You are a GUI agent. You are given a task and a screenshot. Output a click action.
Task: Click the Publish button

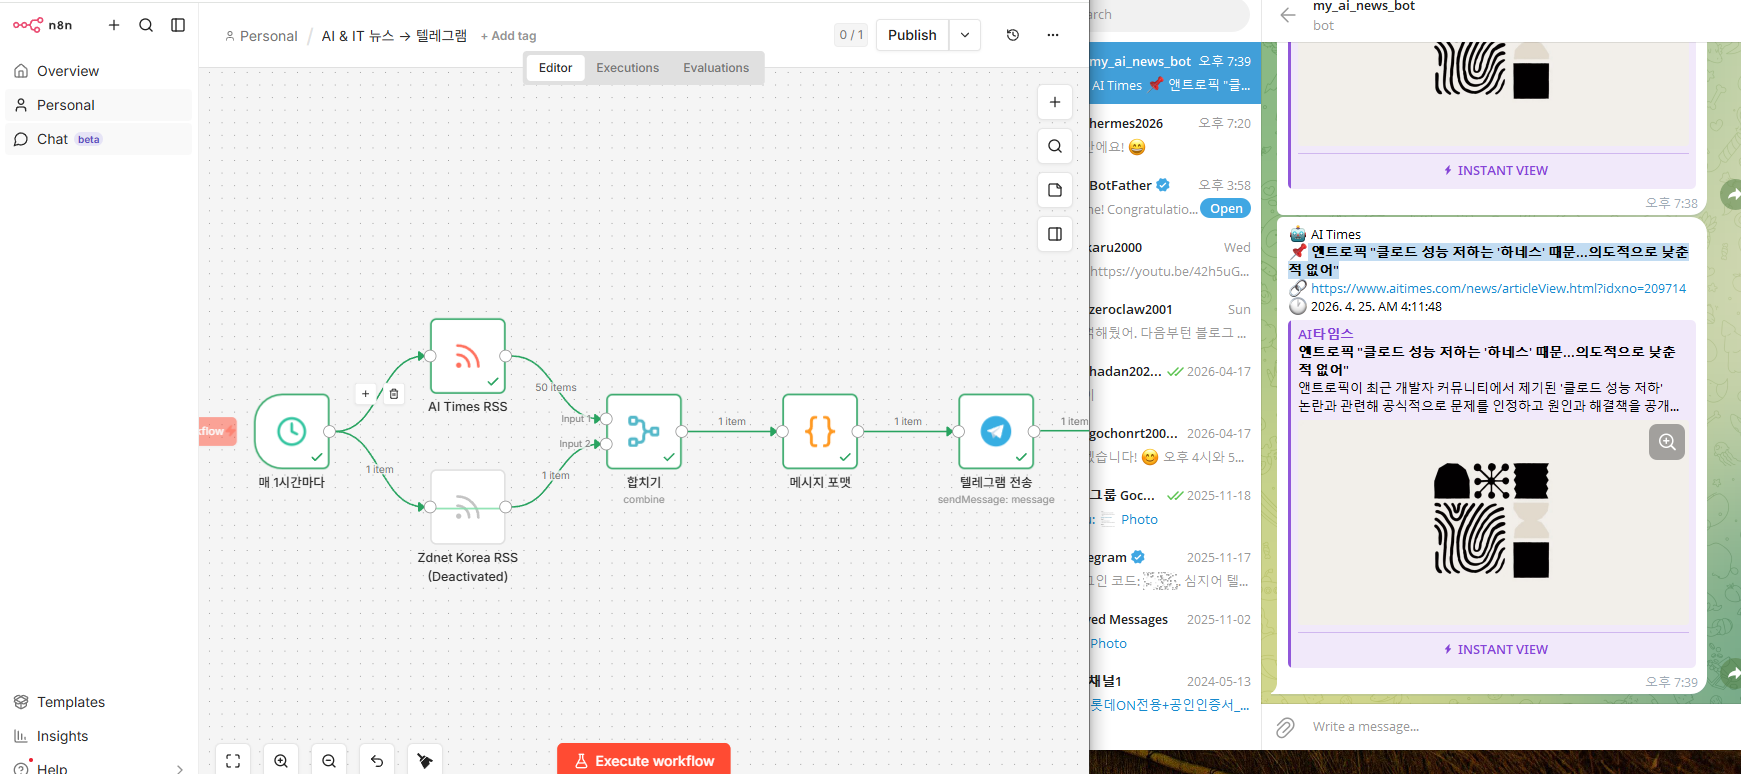pos(912,35)
